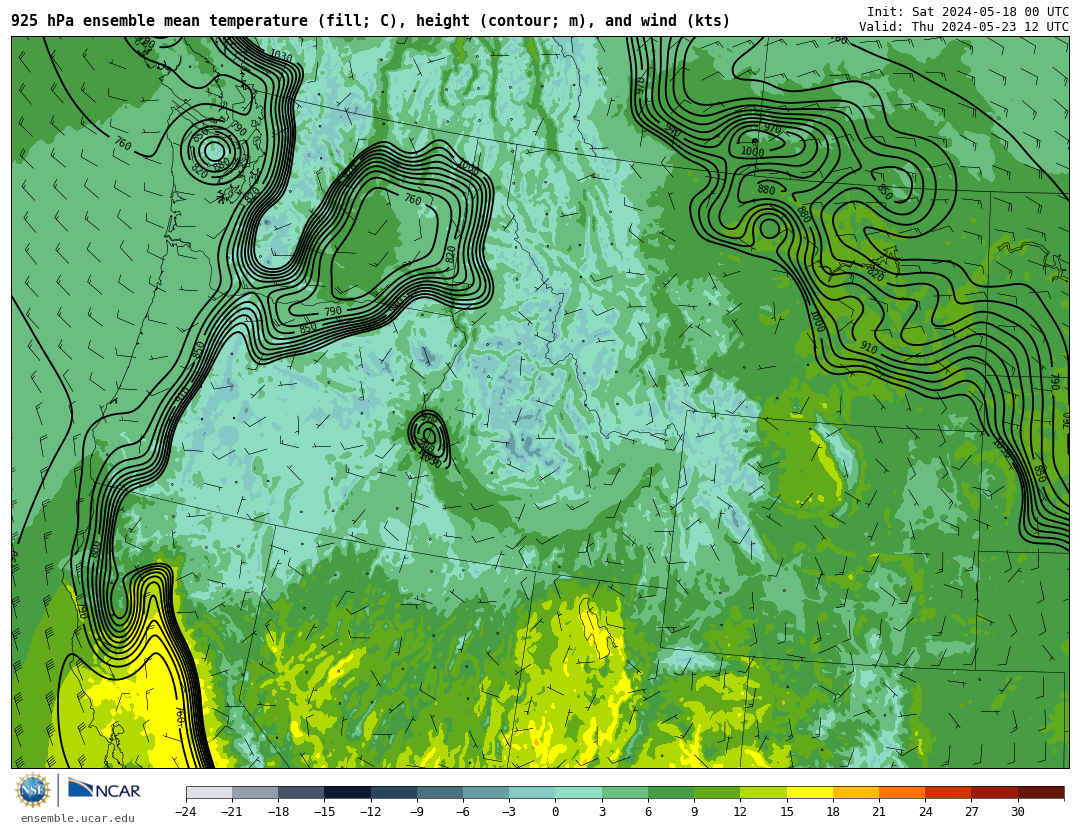Pick the darkest brown swatch right of 30
Image resolution: width=1080 pixels, height=831 pixels.
[x=1040, y=792]
